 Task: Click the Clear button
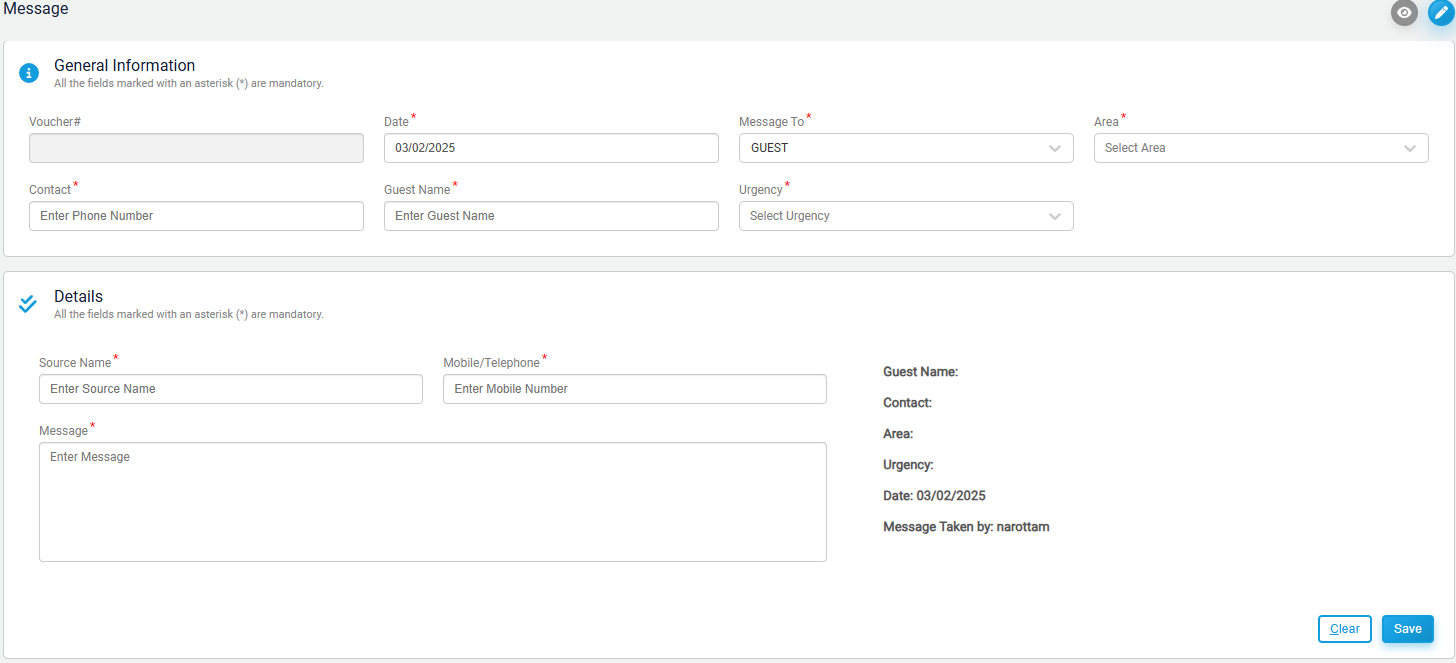1345,629
